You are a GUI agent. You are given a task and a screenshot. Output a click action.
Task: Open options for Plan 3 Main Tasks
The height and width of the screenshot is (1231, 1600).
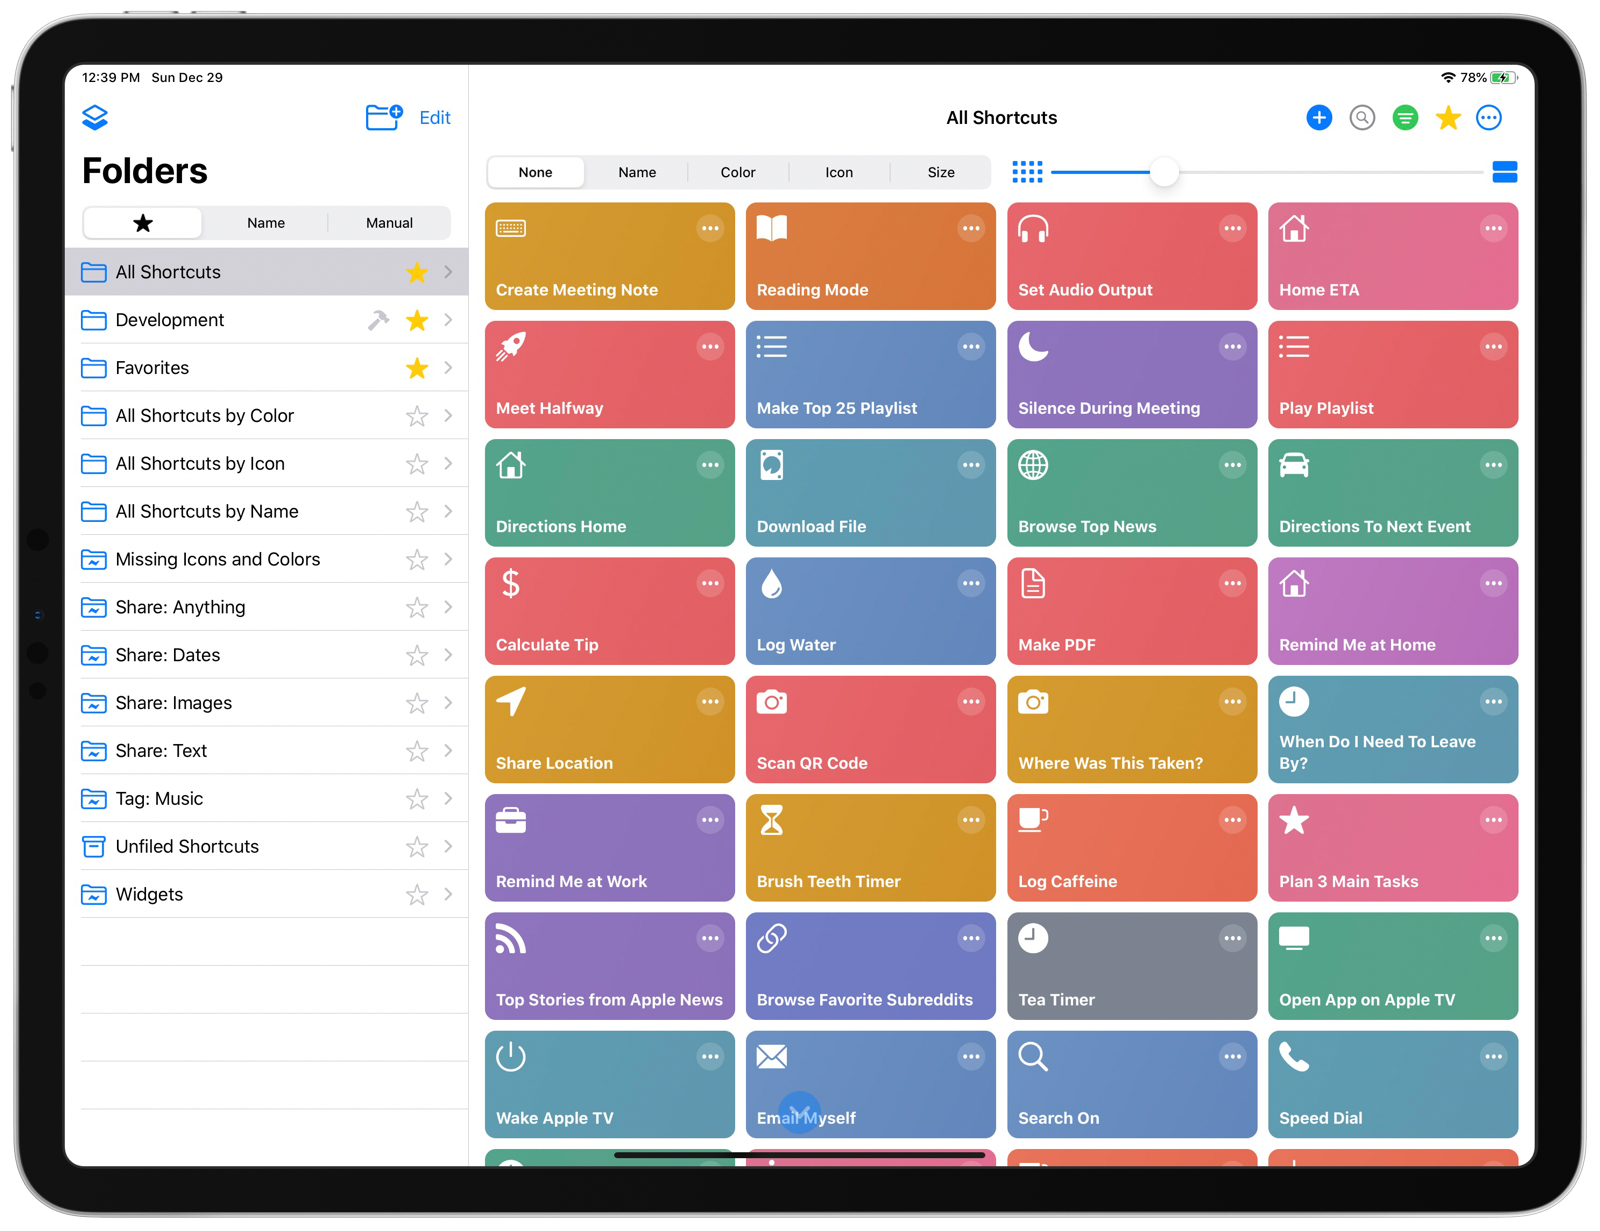(1493, 820)
